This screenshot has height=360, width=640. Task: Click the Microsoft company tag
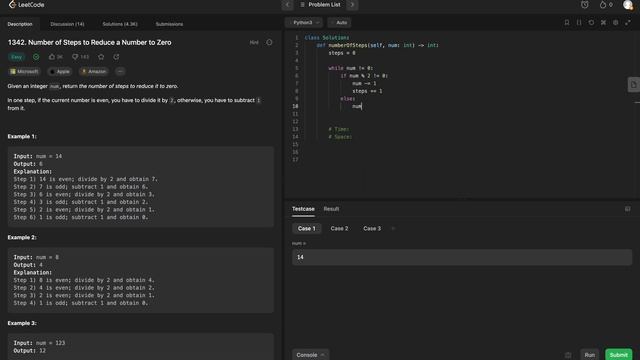pyautogui.click(x=24, y=71)
